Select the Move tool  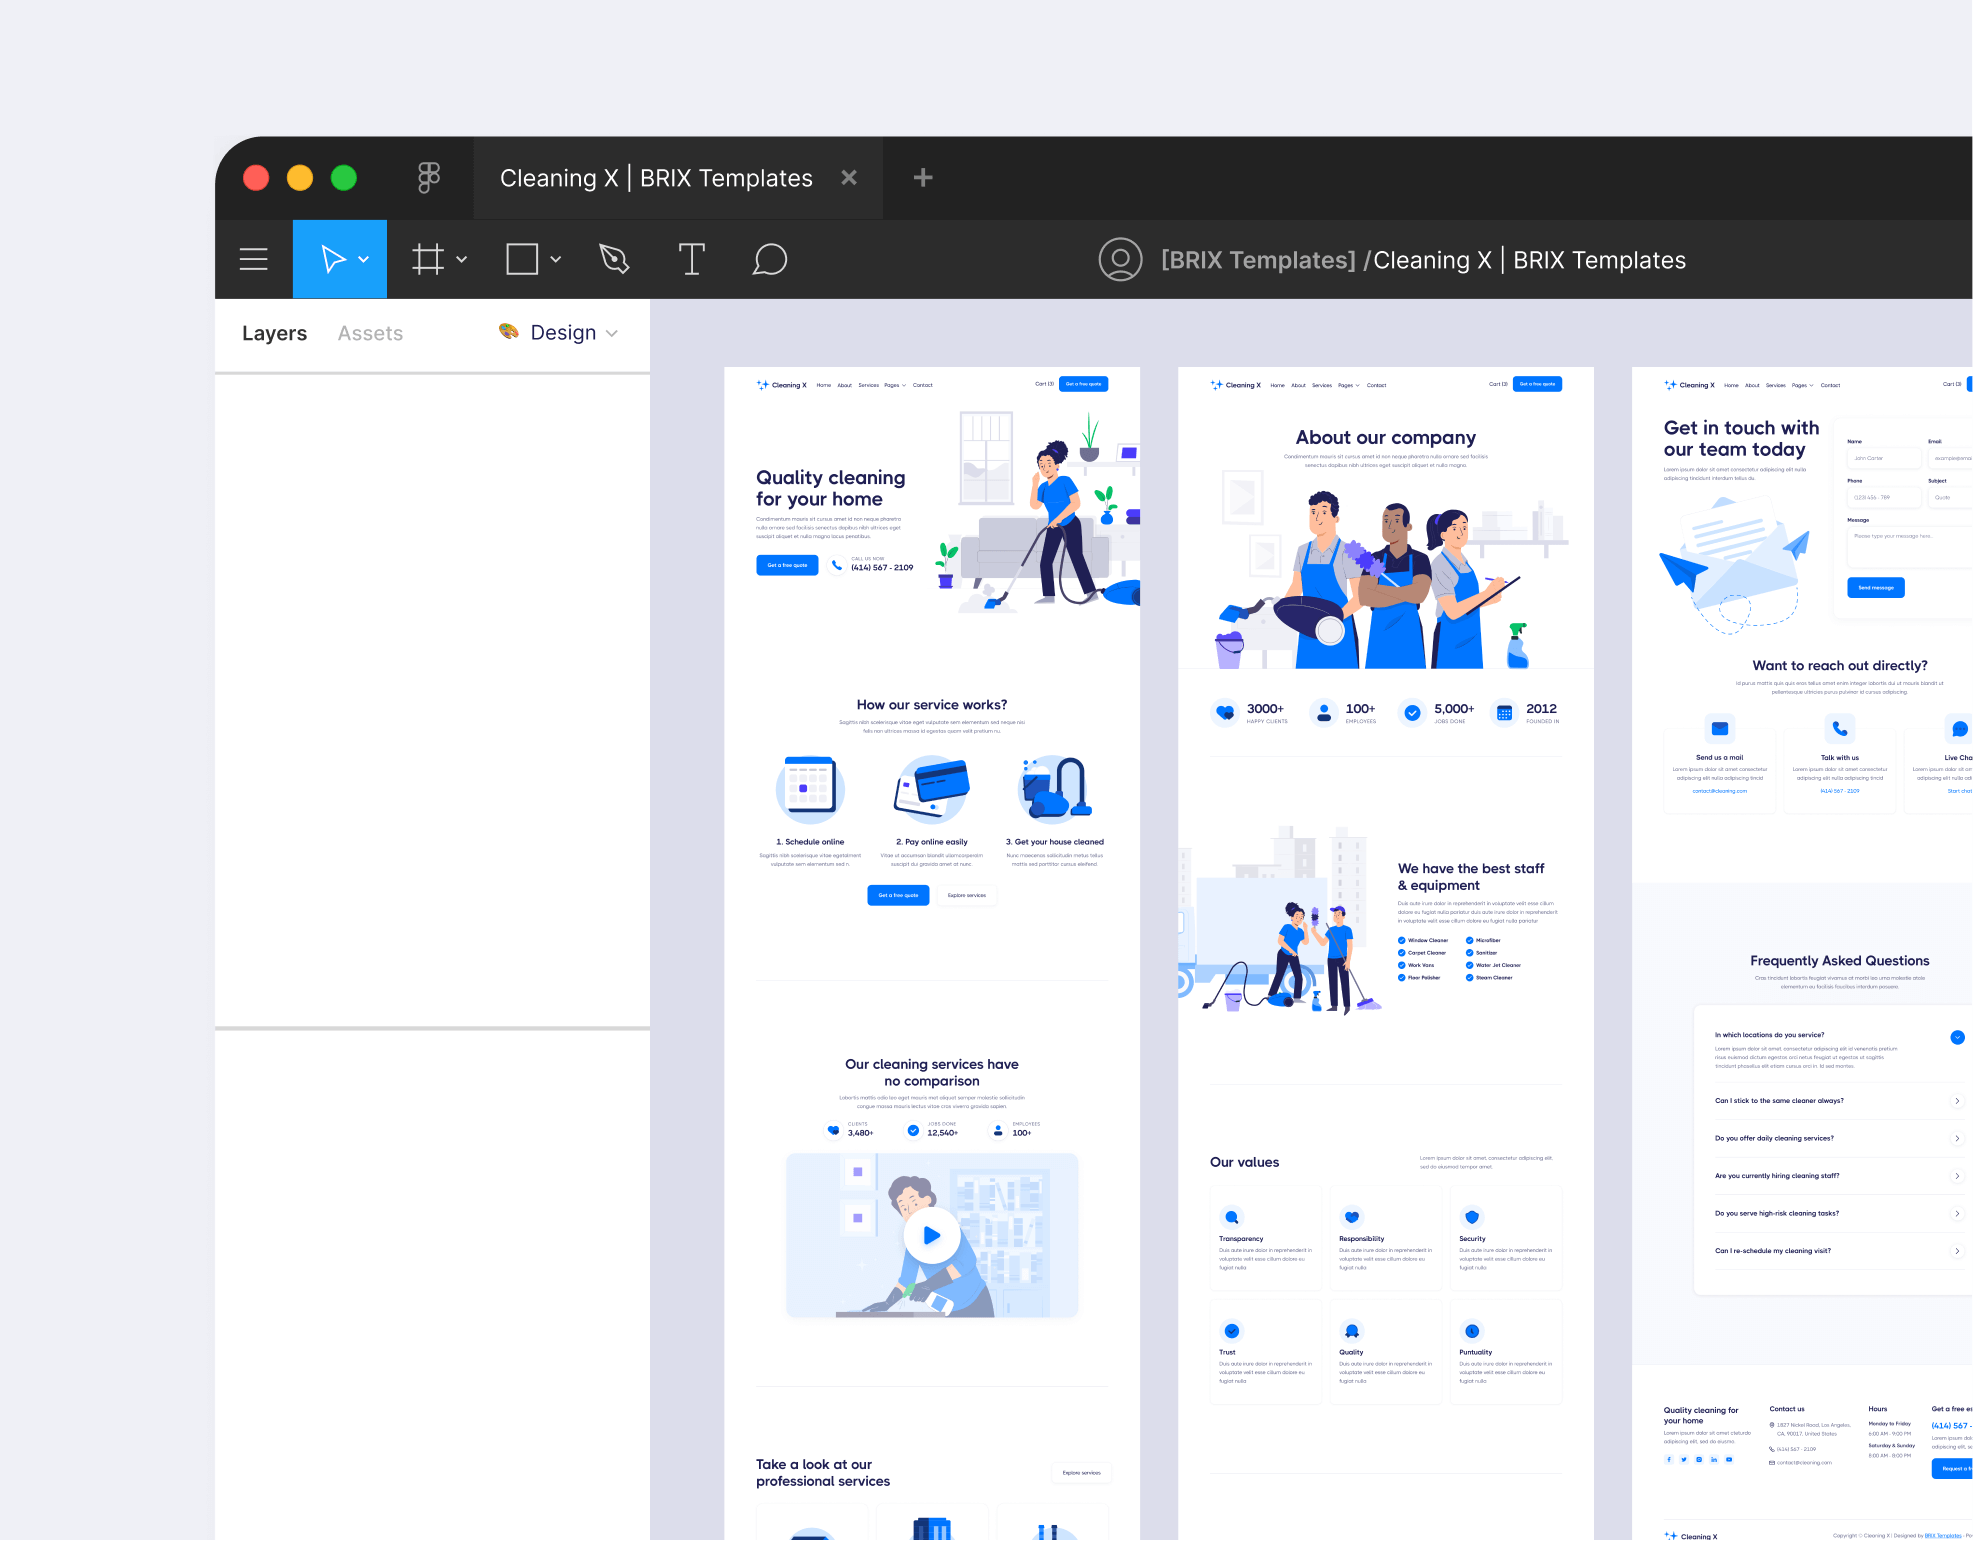click(x=333, y=259)
